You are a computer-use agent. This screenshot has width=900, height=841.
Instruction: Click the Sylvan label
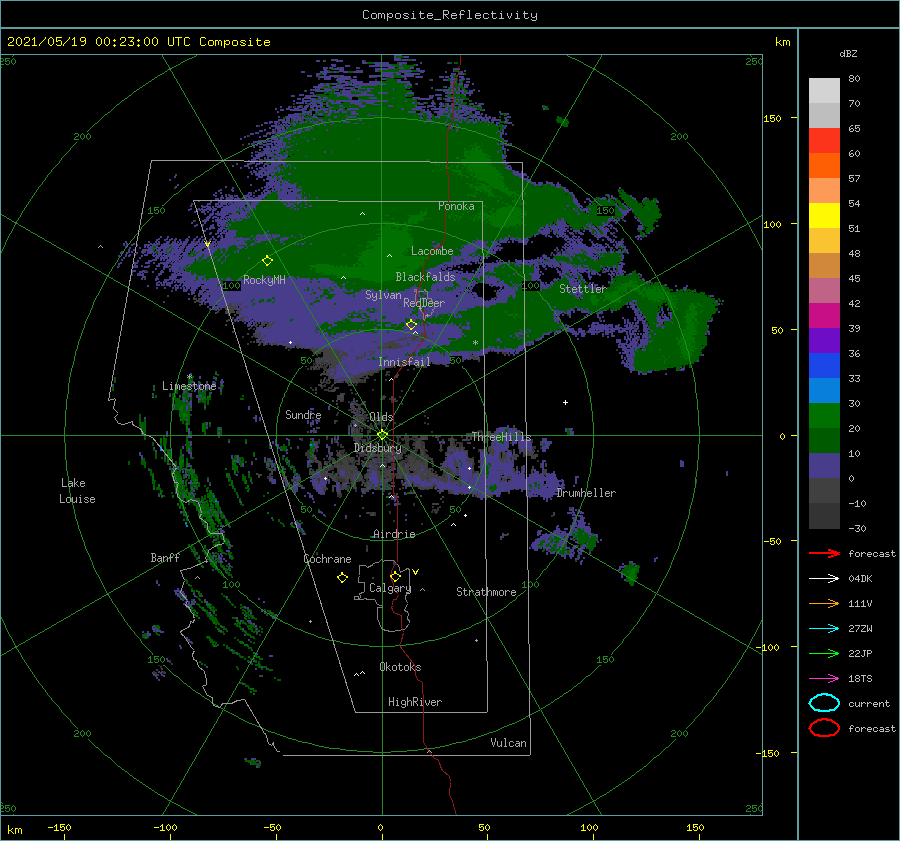coord(383,295)
